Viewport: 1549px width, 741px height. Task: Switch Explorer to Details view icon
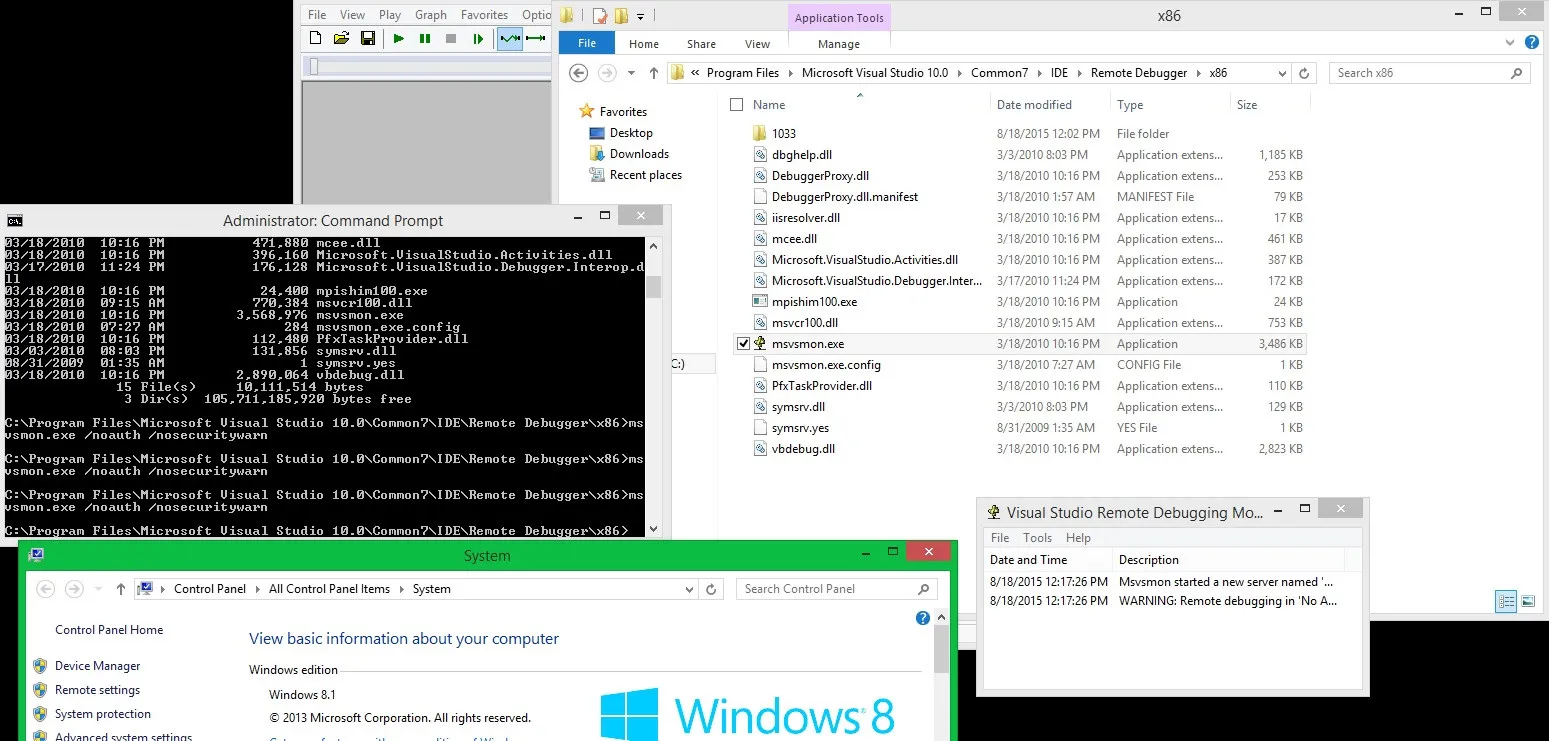1506,601
